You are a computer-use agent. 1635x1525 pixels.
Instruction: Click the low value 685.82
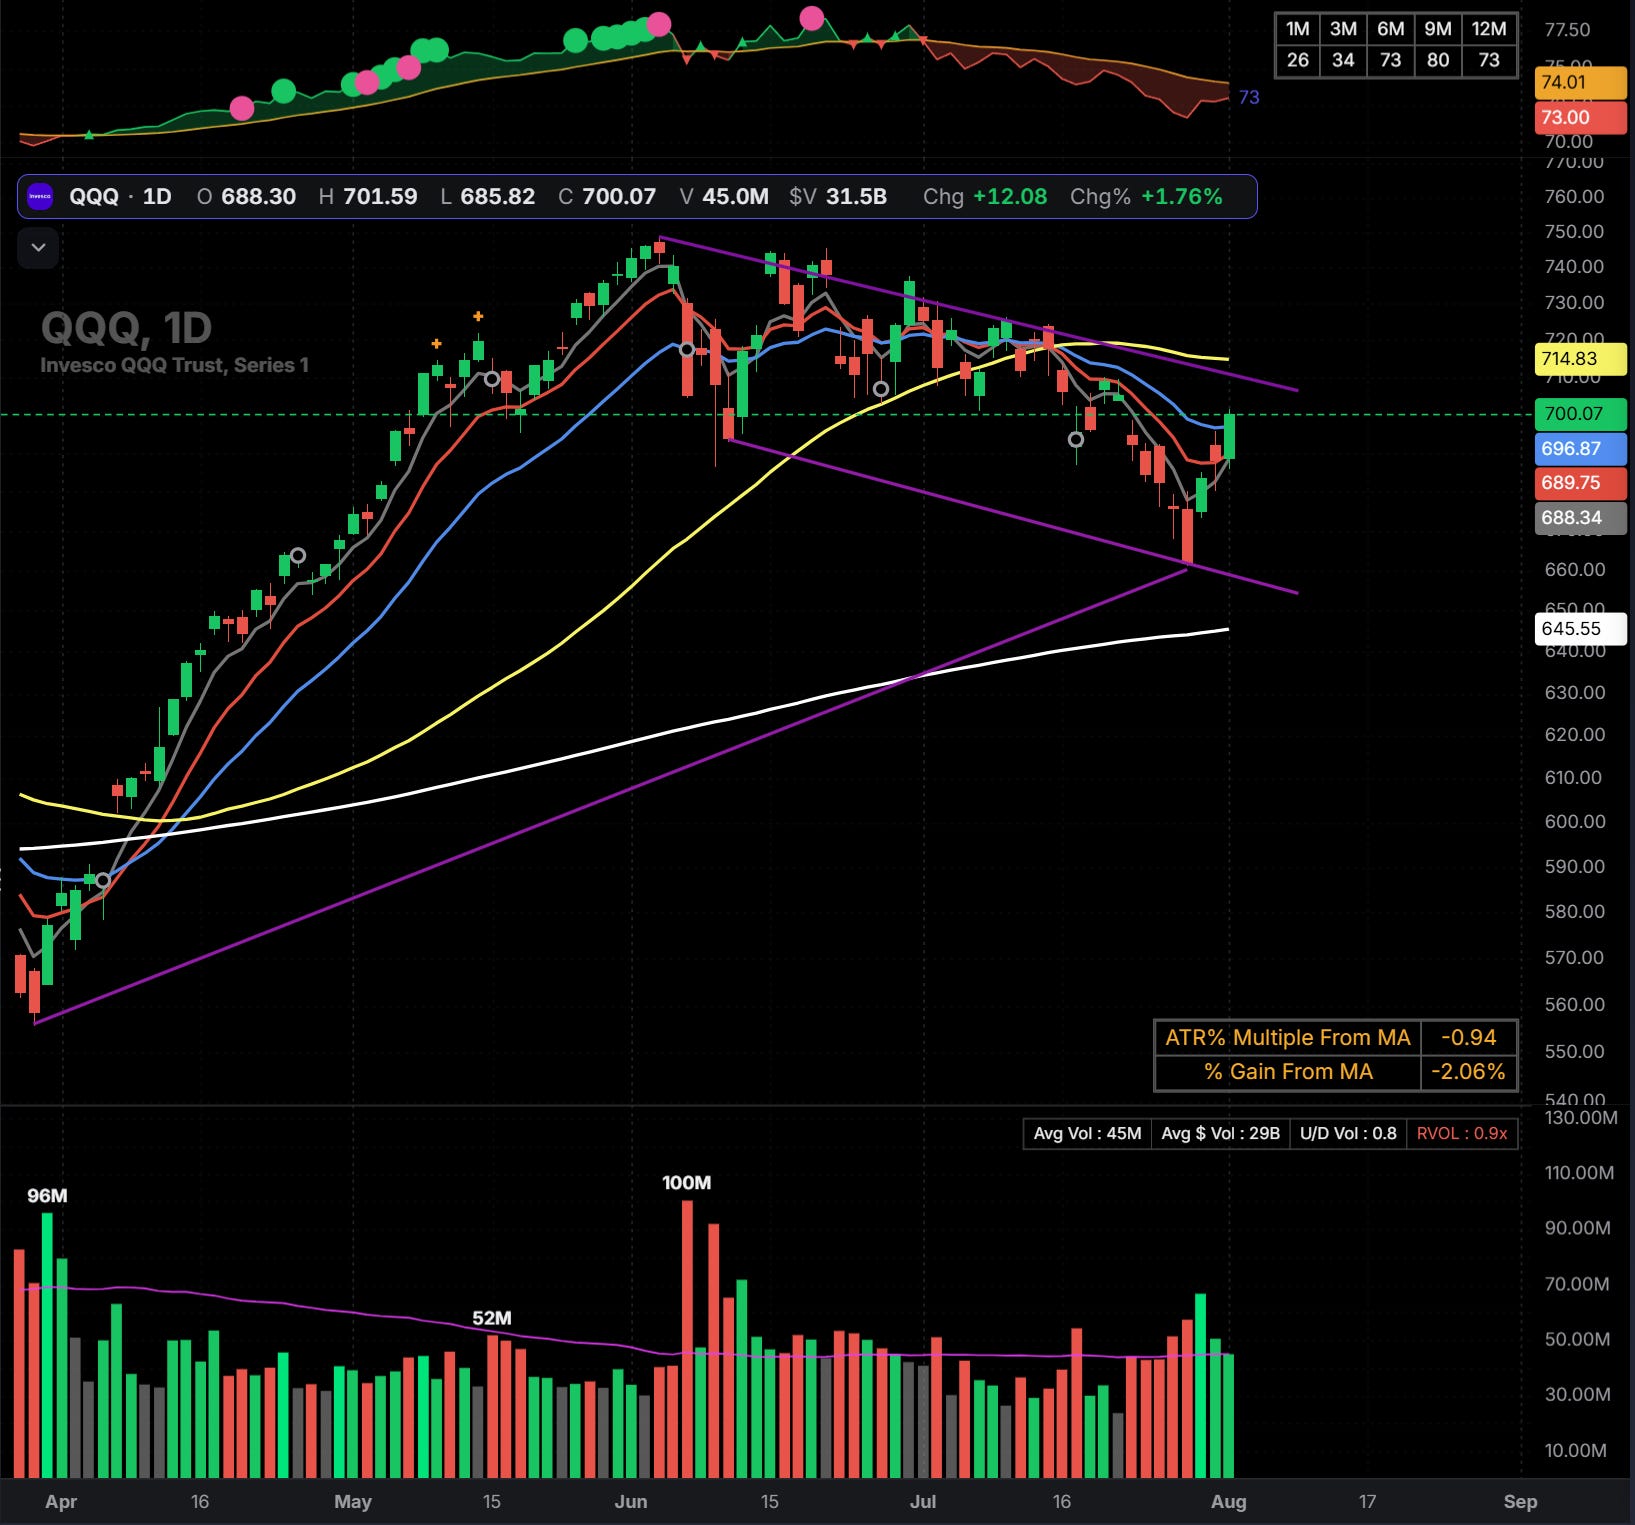coord(498,196)
